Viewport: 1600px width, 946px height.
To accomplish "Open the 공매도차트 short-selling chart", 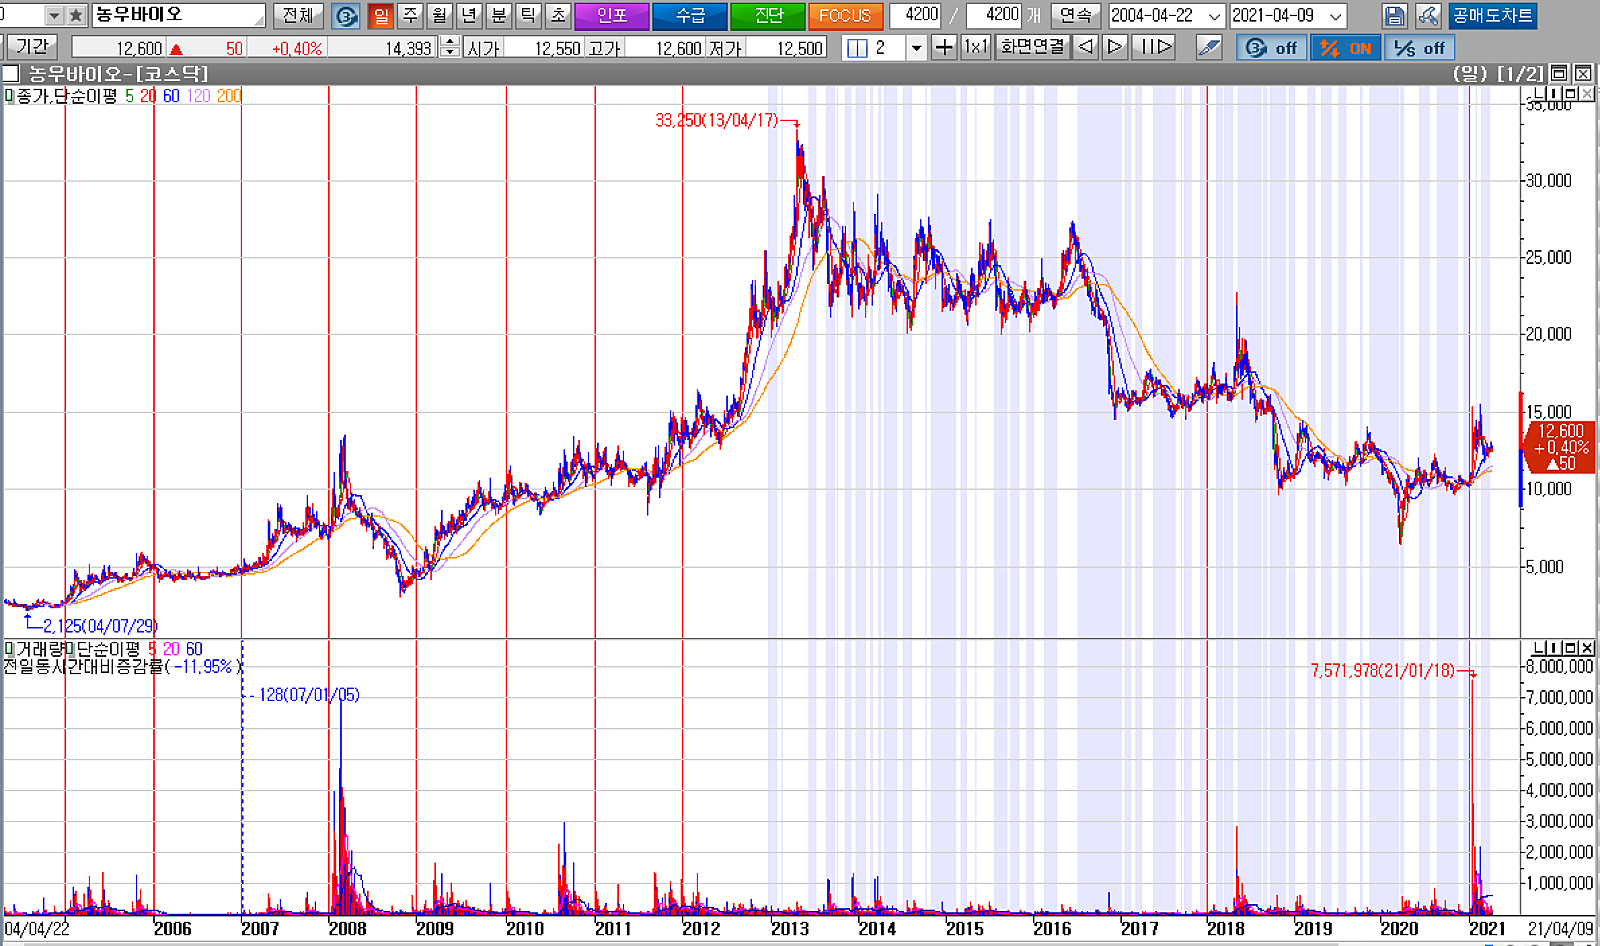I will click(1492, 16).
